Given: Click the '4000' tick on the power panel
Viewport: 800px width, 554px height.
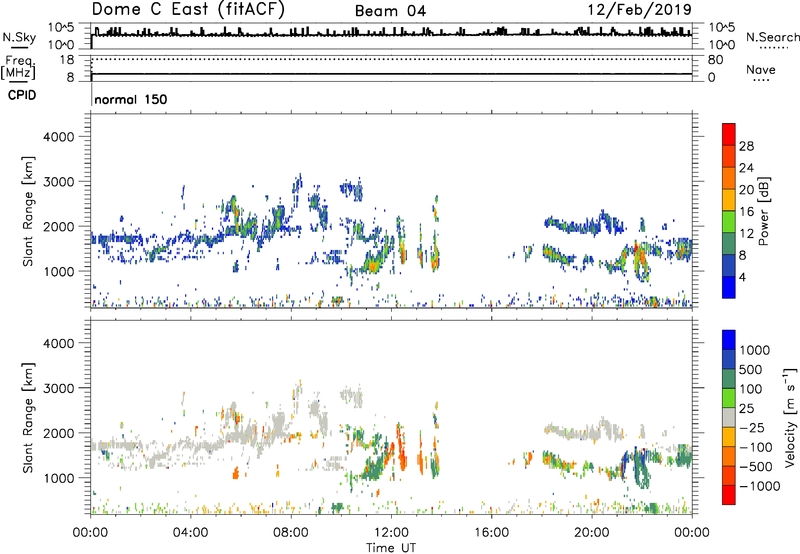Looking at the screenshot, I should 58,137.
